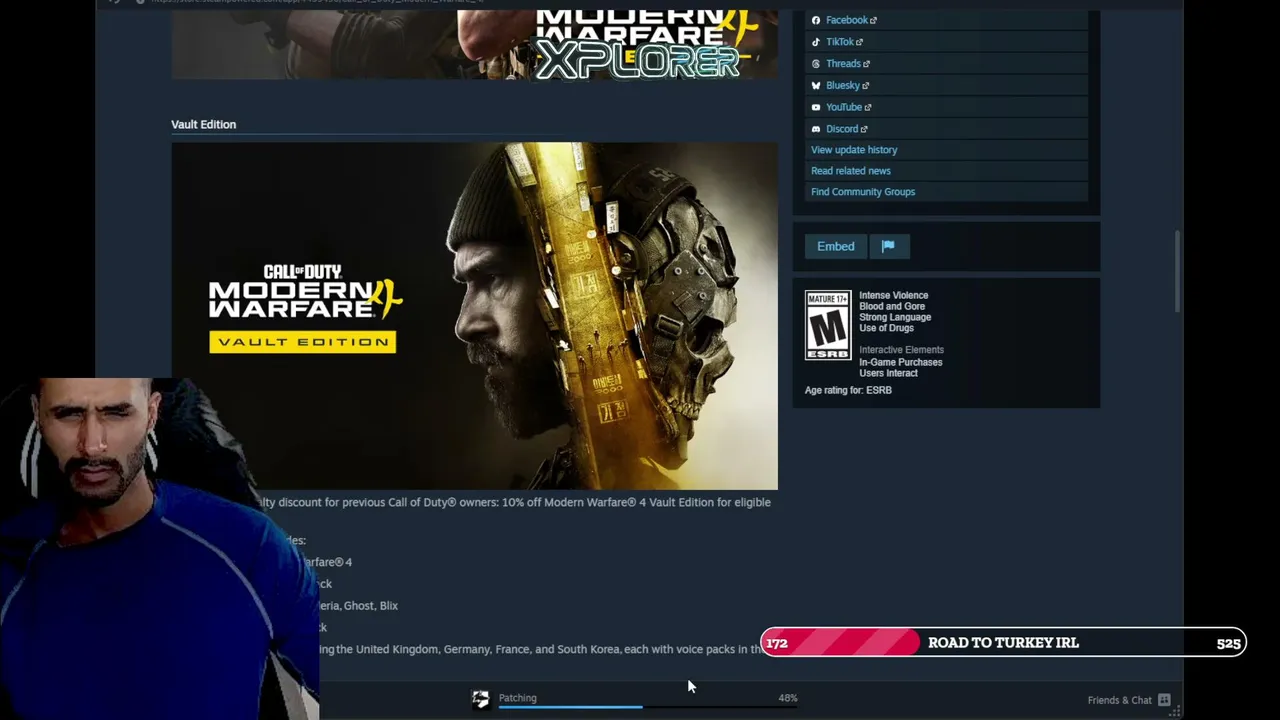This screenshot has height=720, width=1280.
Task: Open the Discord link
Action: coord(846,129)
